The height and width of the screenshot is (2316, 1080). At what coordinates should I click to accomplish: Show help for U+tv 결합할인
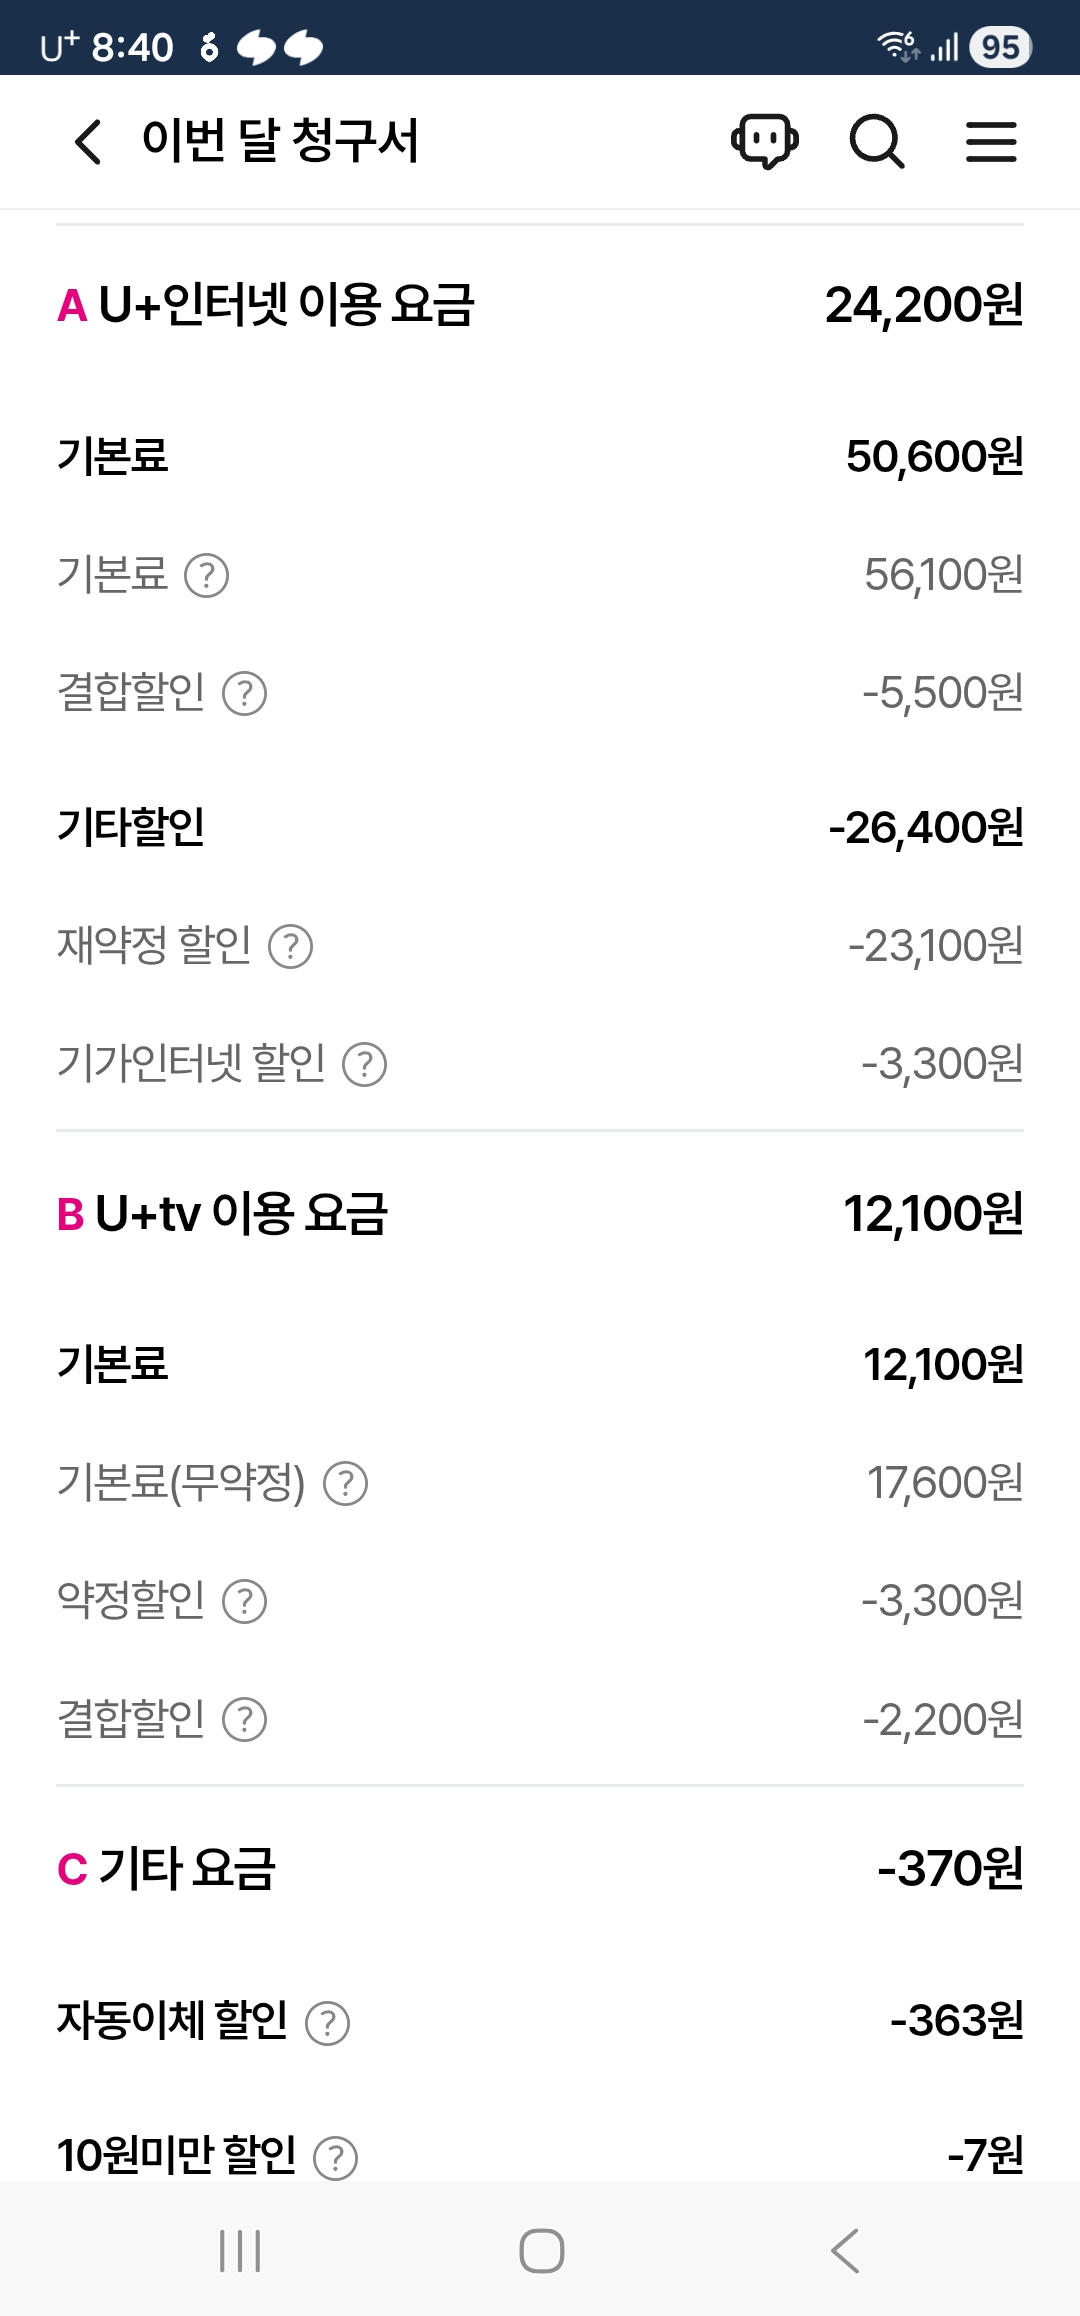click(x=244, y=1721)
